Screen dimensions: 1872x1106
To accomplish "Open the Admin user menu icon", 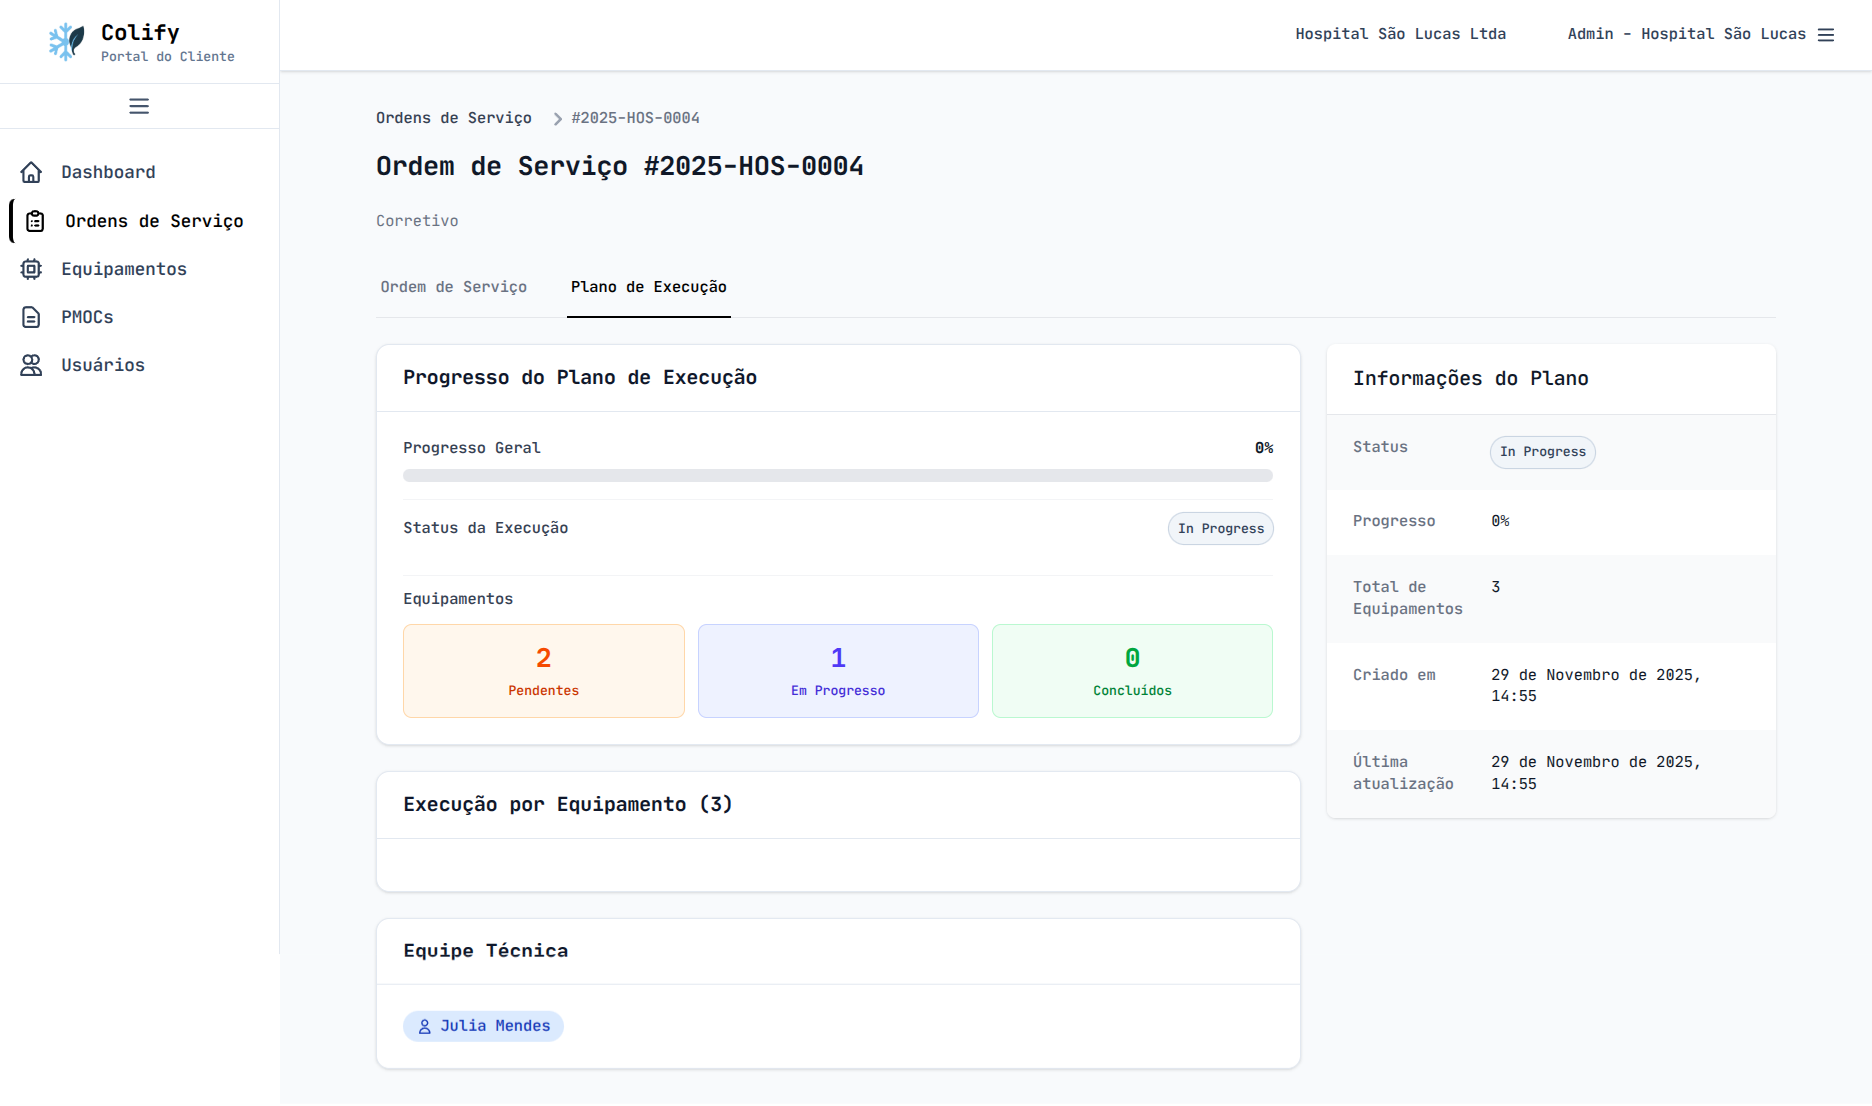I will (x=1826, y=35).
